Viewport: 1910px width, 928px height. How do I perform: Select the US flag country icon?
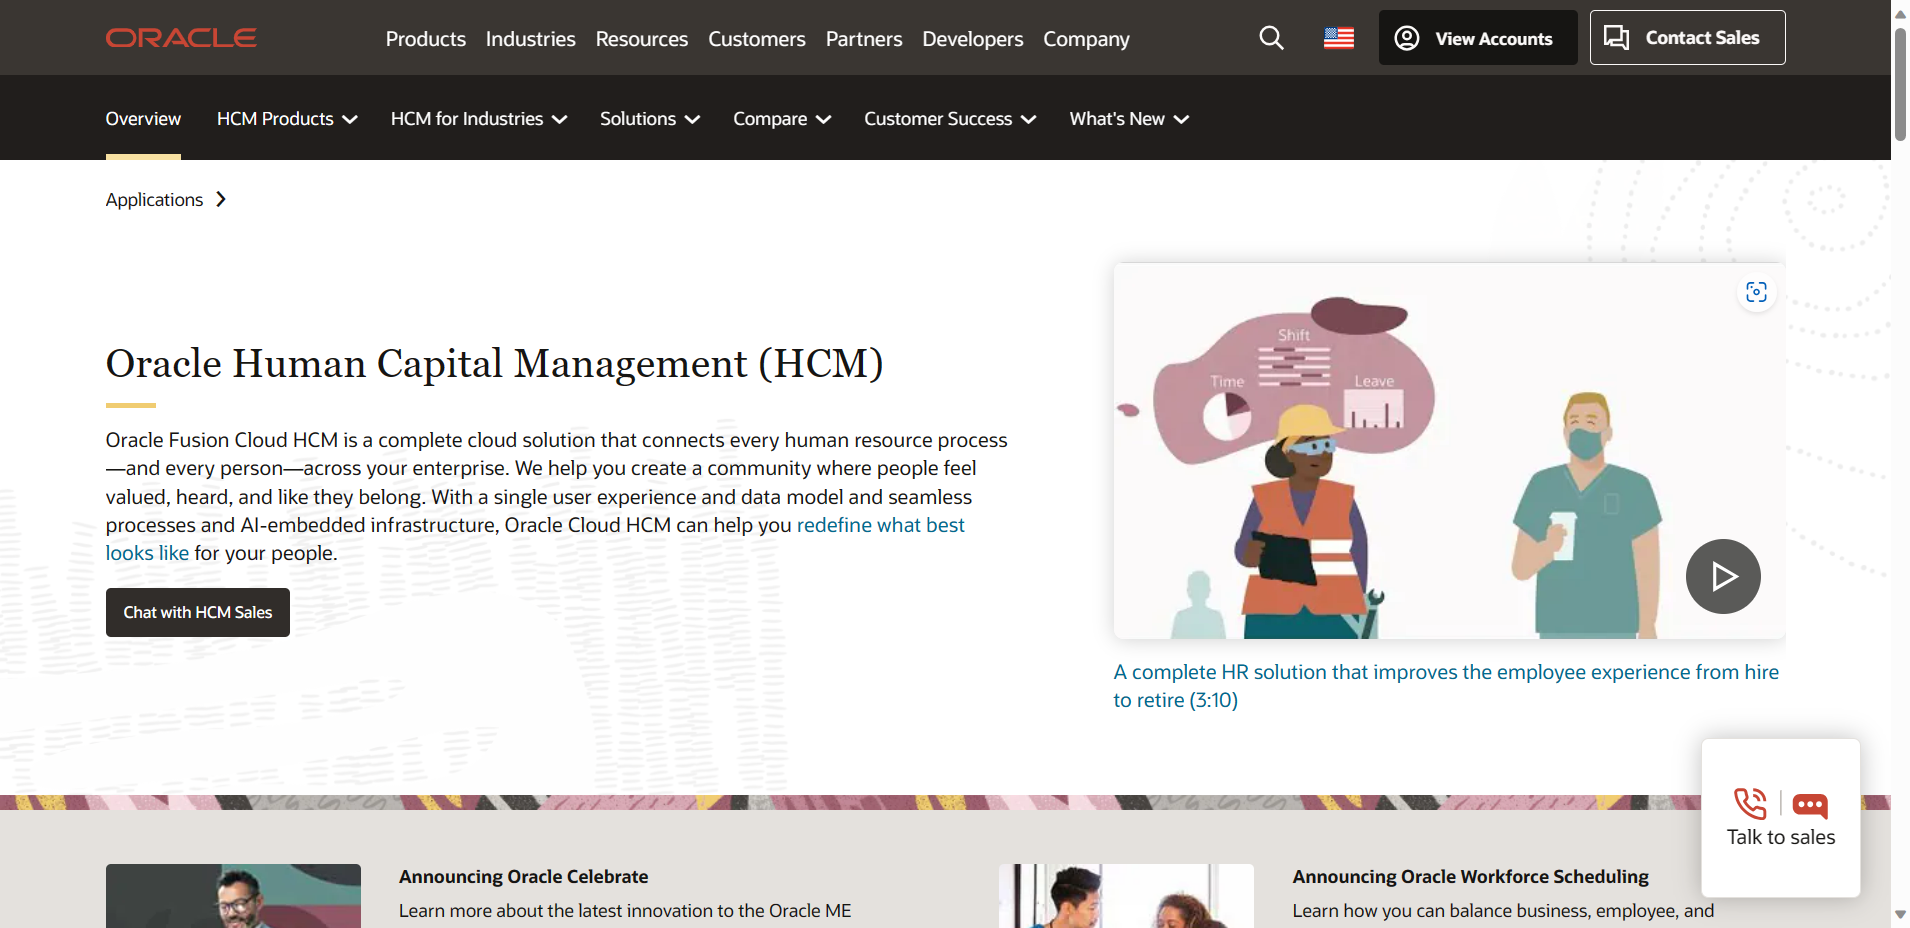click(1338, 38)
